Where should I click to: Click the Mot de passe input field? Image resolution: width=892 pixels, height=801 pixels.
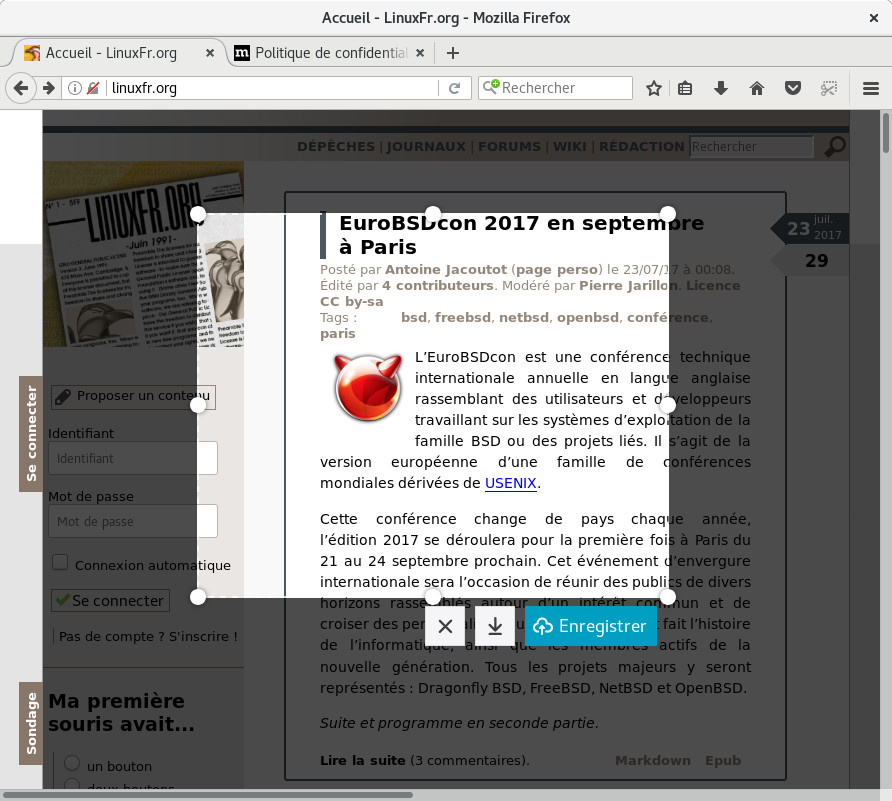click(x=132, y=521)
